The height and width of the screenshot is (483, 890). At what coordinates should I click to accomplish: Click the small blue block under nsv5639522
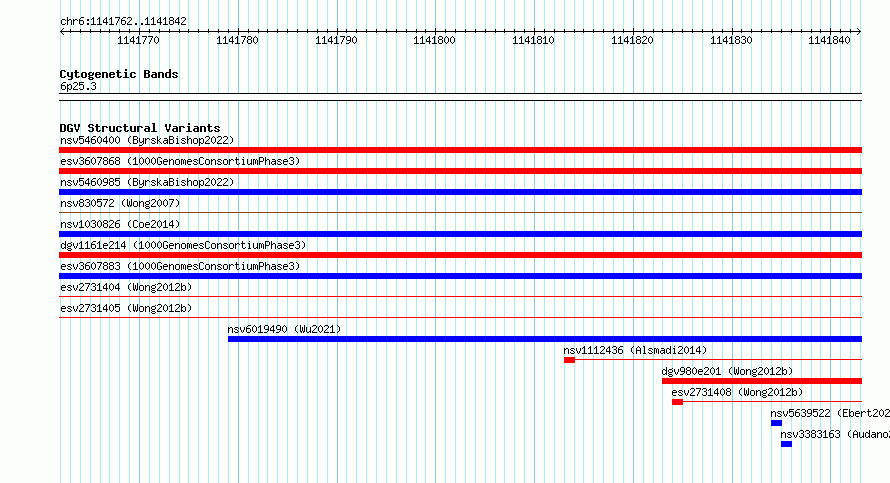point(776,423)
